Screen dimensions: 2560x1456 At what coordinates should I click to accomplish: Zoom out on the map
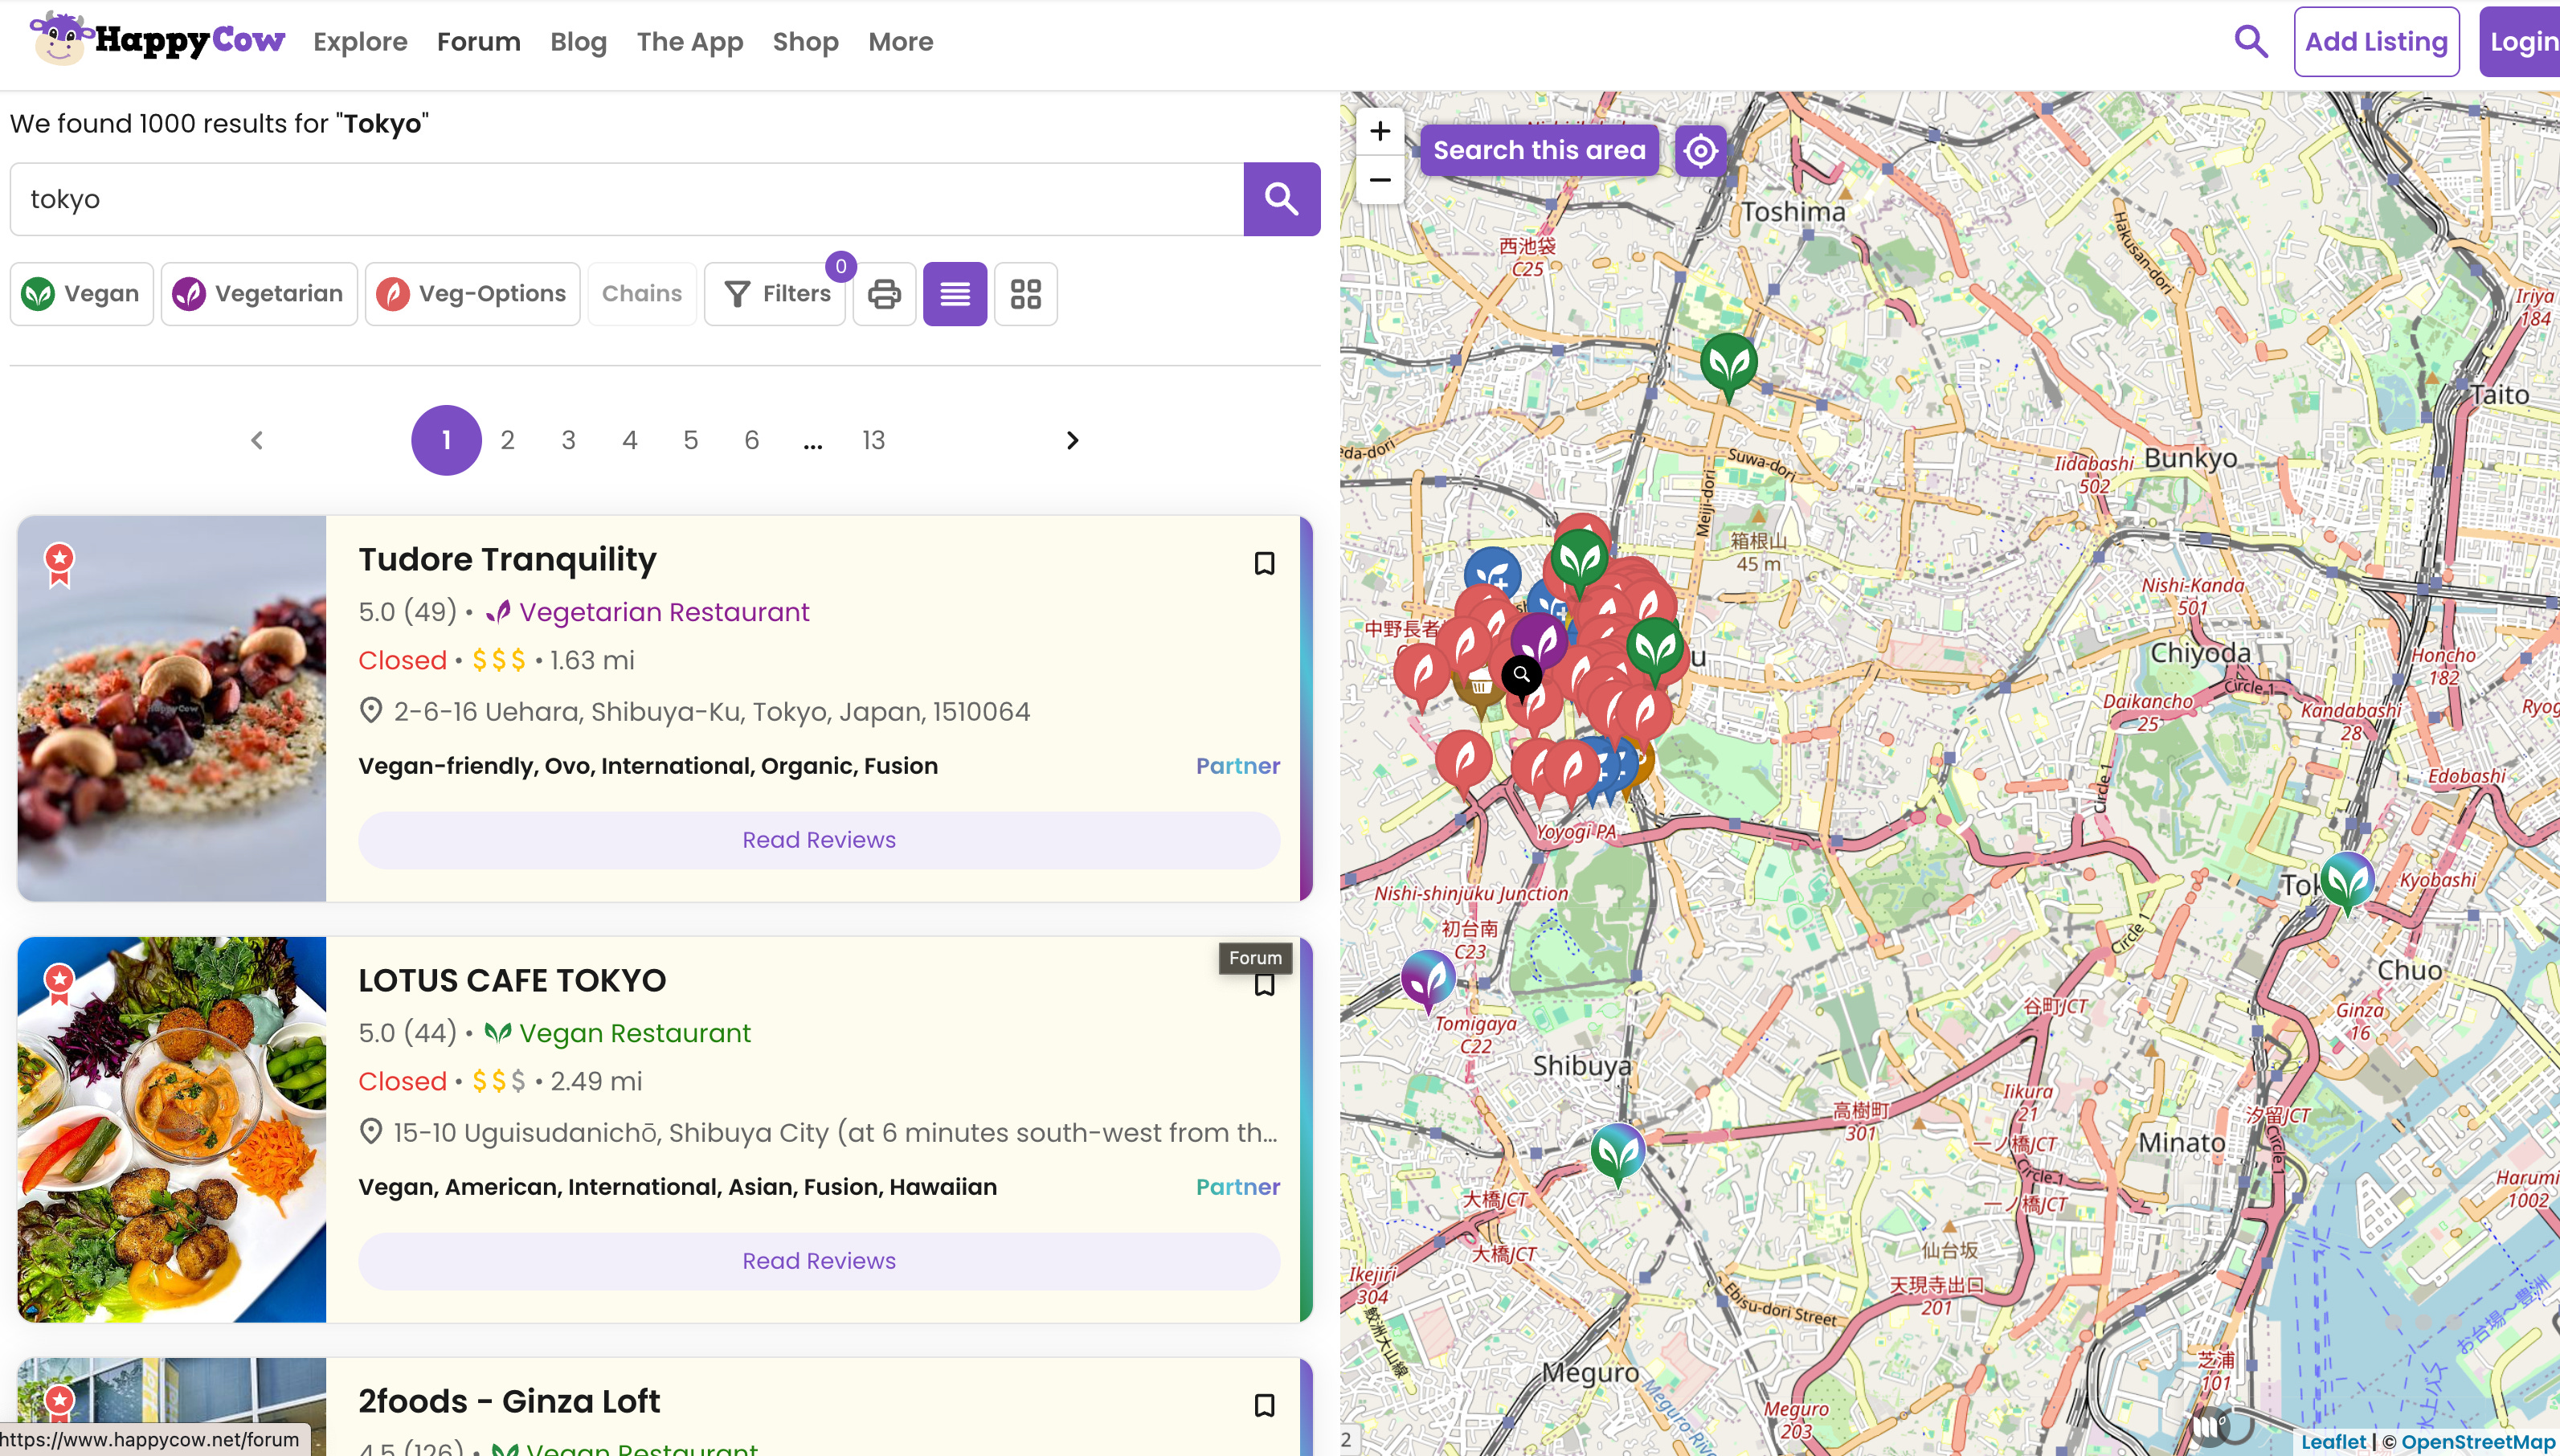click(x=1380, y=180)
